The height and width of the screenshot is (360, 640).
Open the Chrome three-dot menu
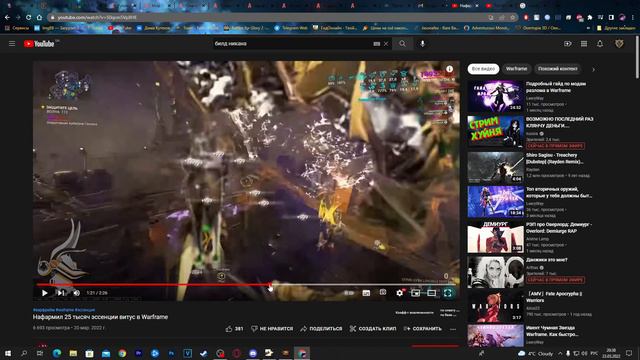coord(633,18)
